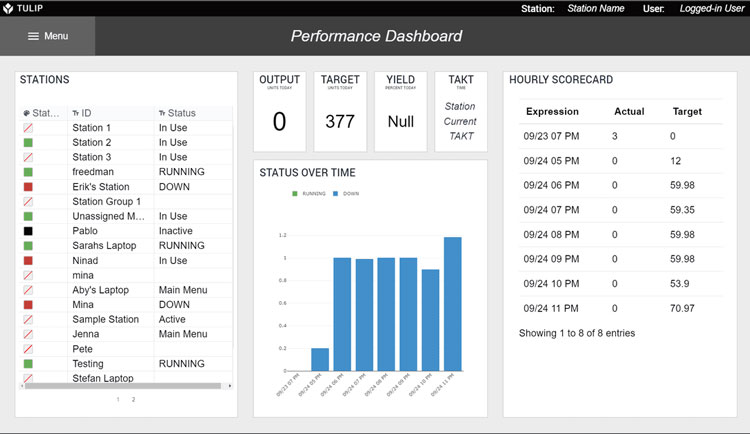Click empty status icon of Sample Station
Screen dimensions: 750x434
(x=28, y=320)
